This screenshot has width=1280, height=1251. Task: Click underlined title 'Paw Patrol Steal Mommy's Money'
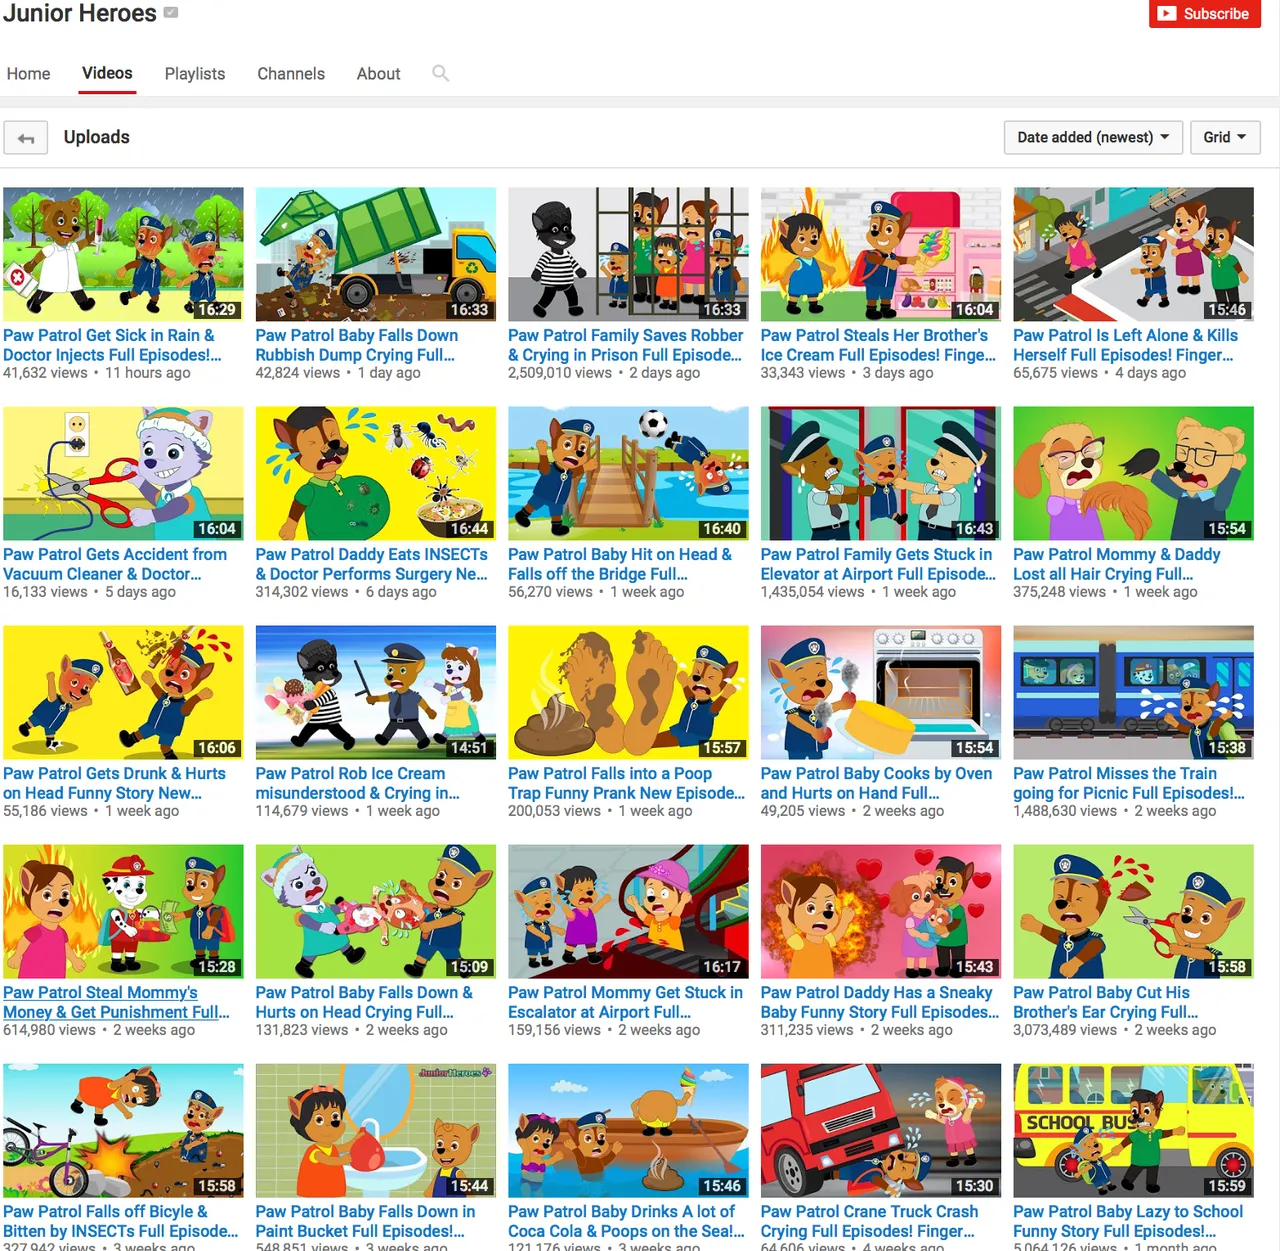tap(116, 1002)
